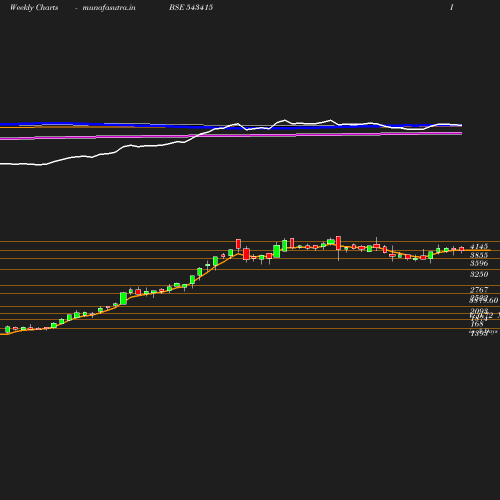The height and width of the screenshot is (500, 500).
Task: Click the 2767 price level label
Action: pyautogui.click(x=479, y=290)
